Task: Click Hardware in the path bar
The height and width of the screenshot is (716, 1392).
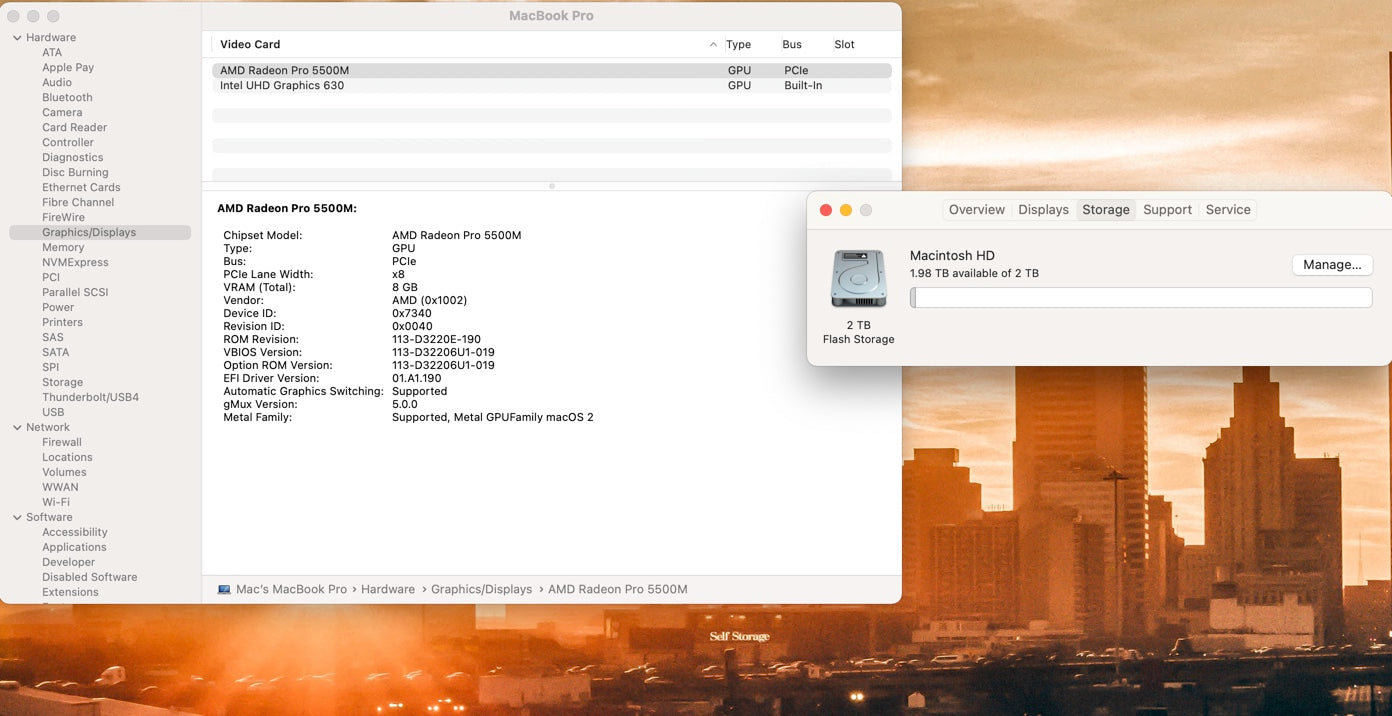Action: (x=388, y=590)
